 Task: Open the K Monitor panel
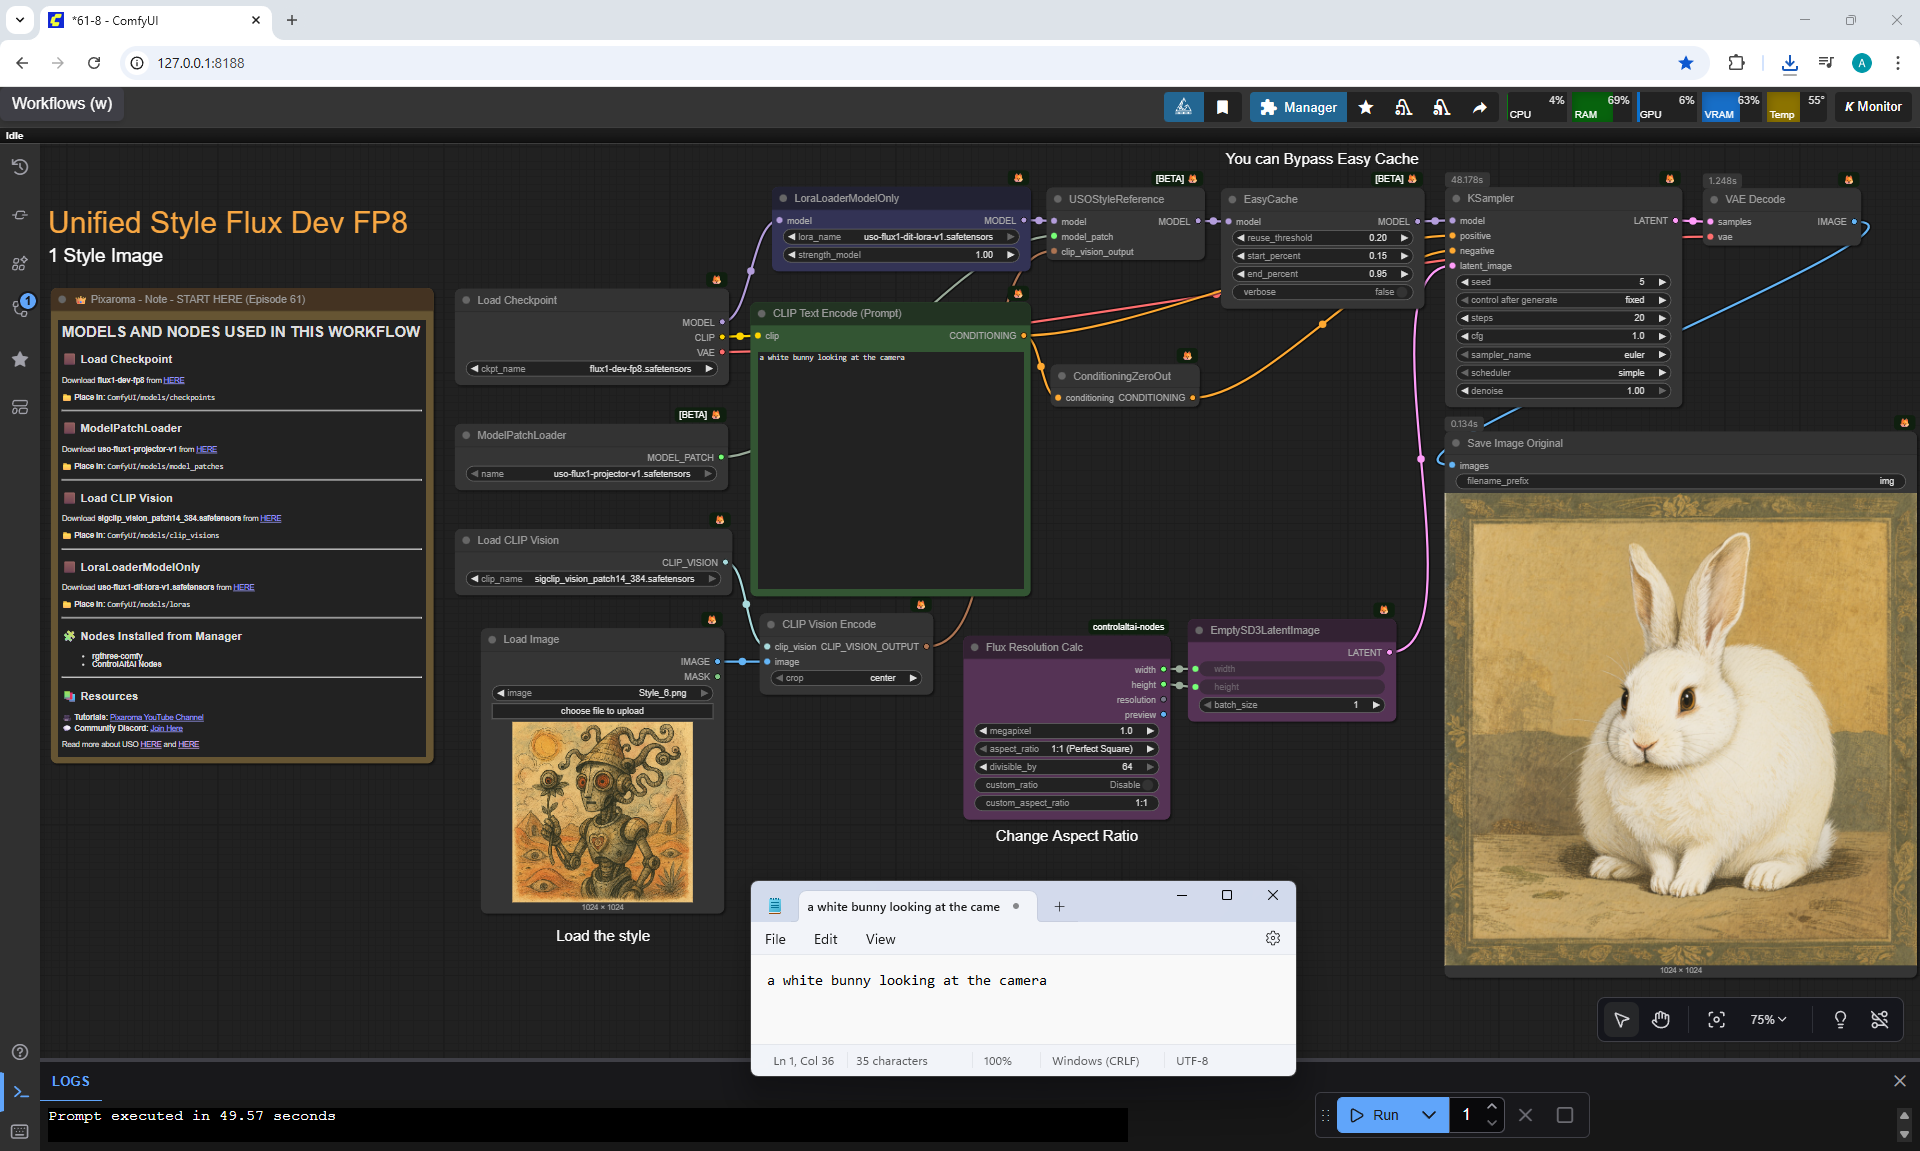point(1873,107)
